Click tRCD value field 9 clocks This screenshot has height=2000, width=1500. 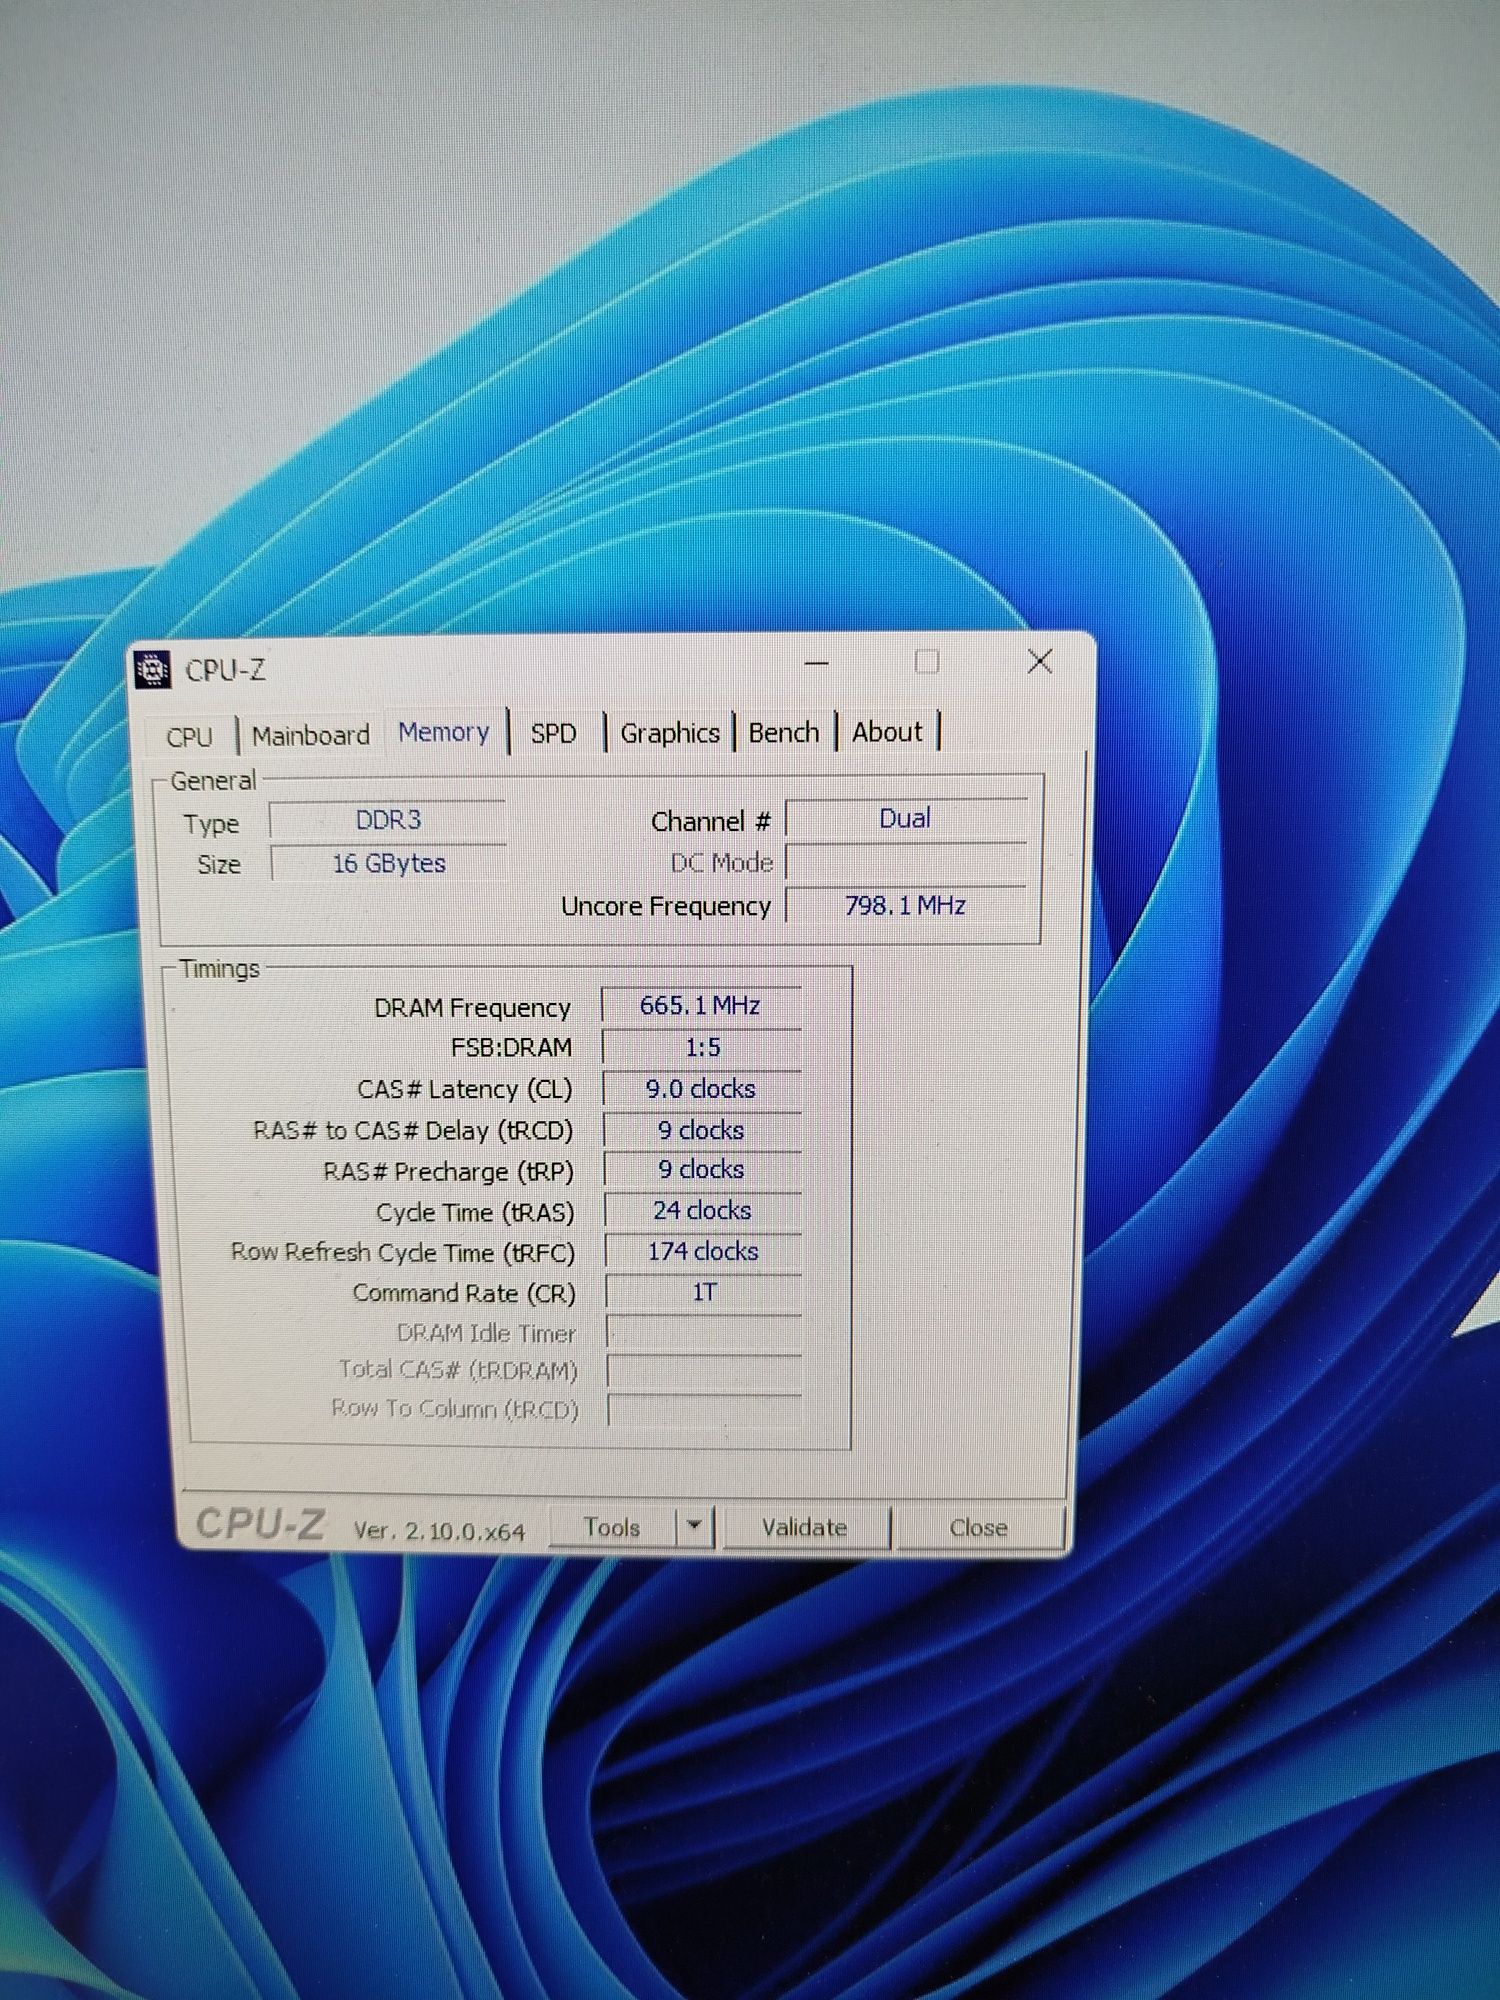[x=702, y=1130]
